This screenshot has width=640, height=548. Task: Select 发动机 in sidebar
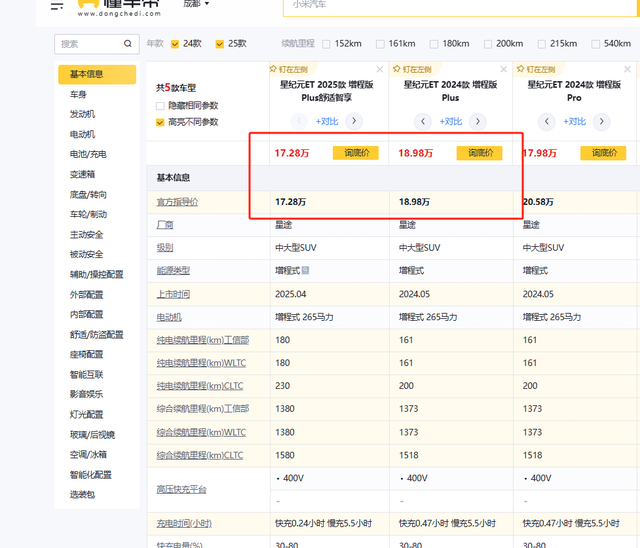coord(82,114)
